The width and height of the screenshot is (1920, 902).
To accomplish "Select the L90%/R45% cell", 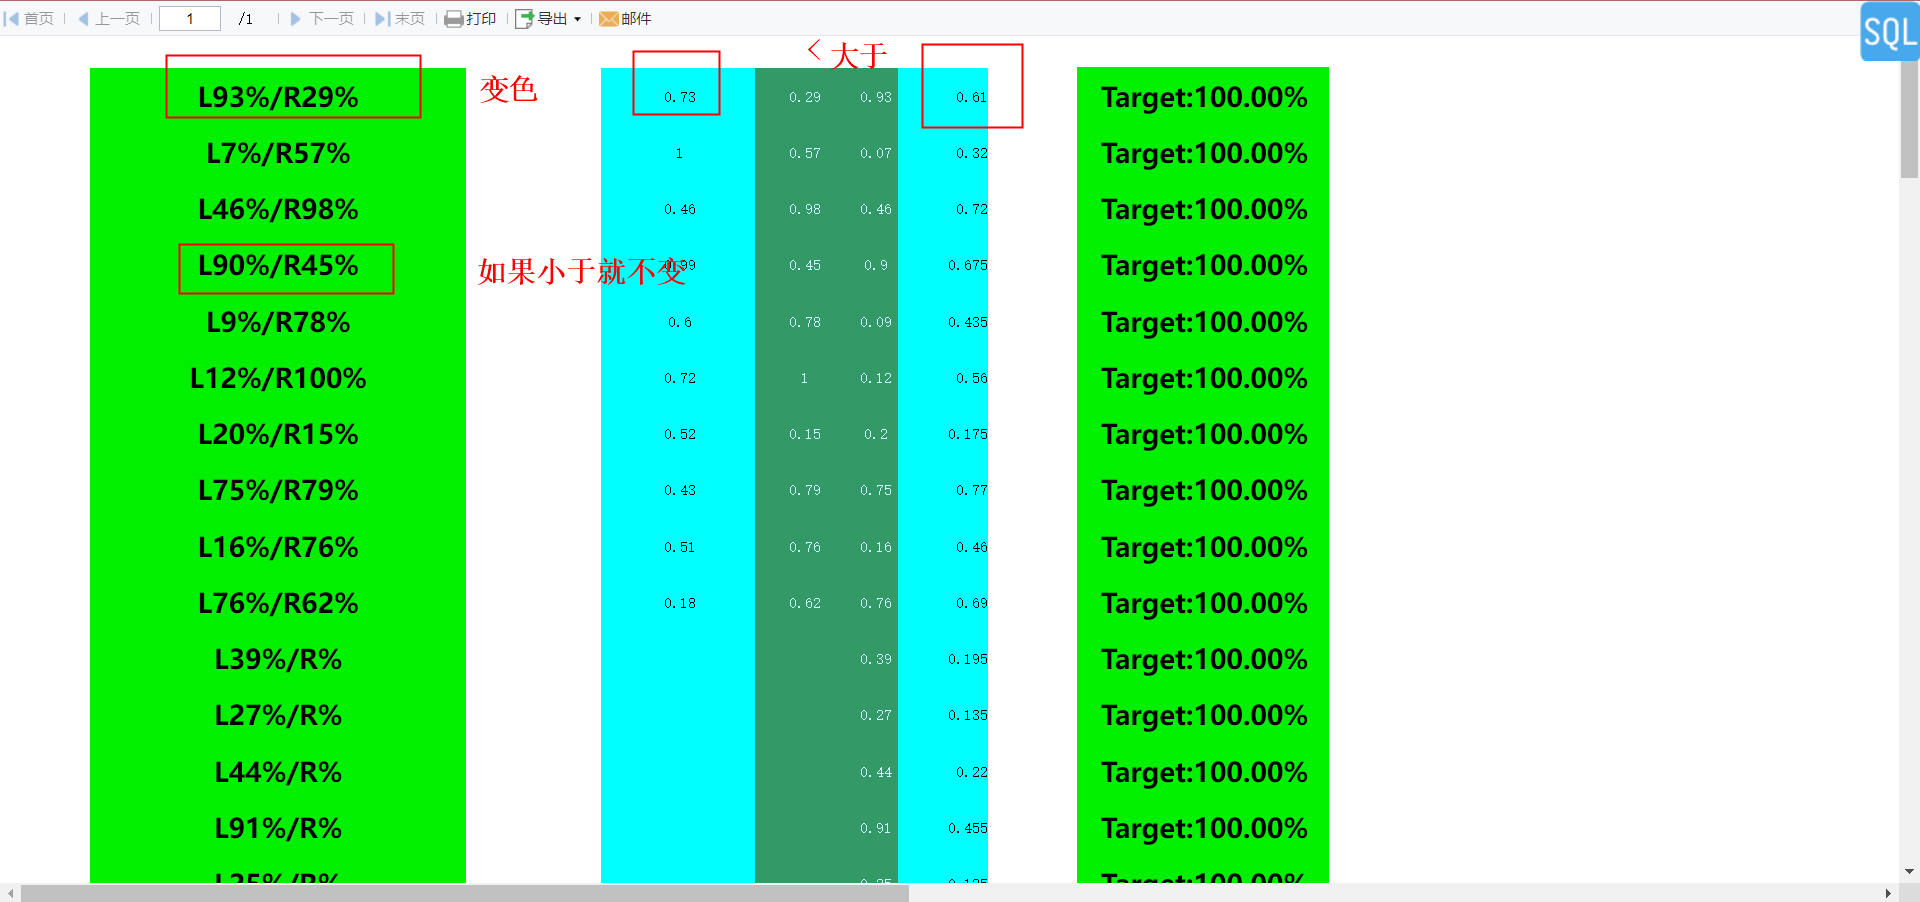I will click(x=278, y=265).
